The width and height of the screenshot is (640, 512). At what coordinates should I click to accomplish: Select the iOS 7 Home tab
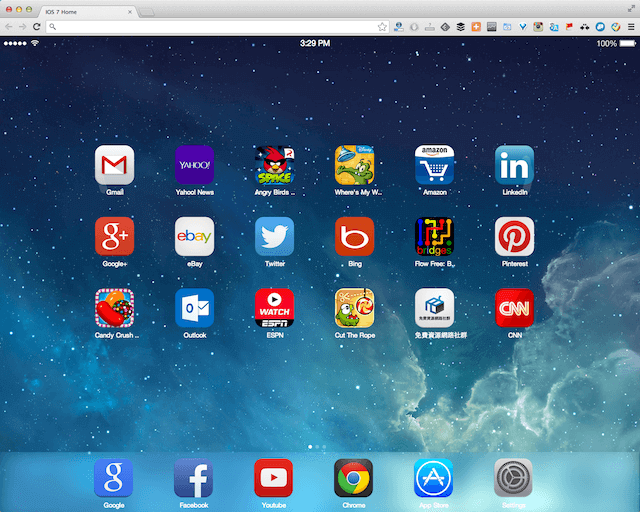(88, 12)
